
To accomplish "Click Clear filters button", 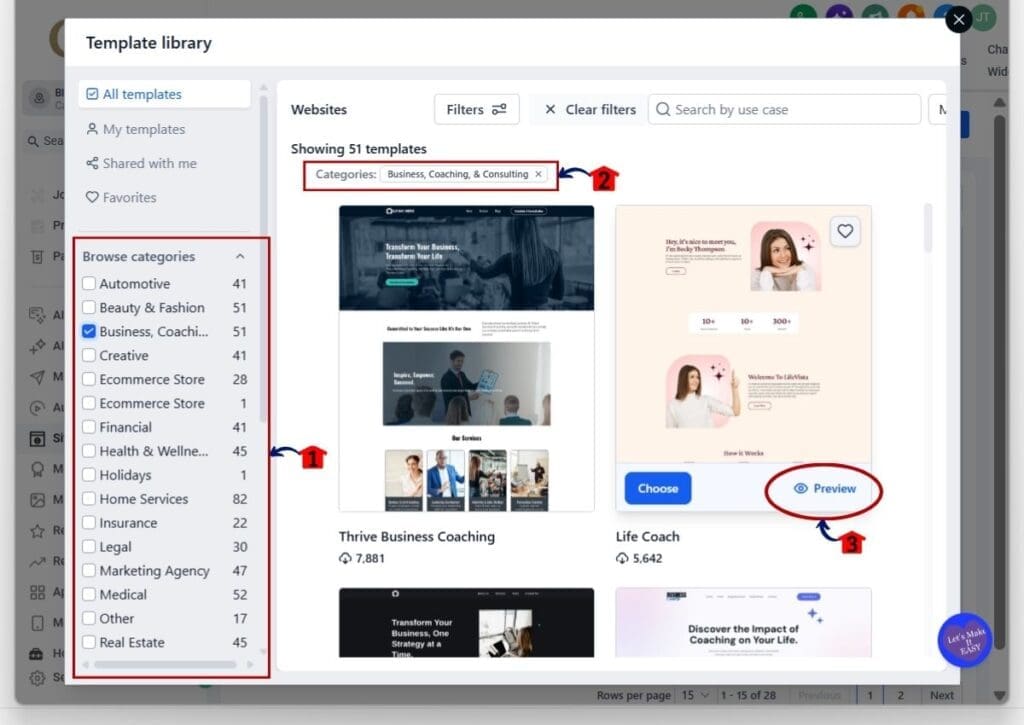I will [590, 109].
